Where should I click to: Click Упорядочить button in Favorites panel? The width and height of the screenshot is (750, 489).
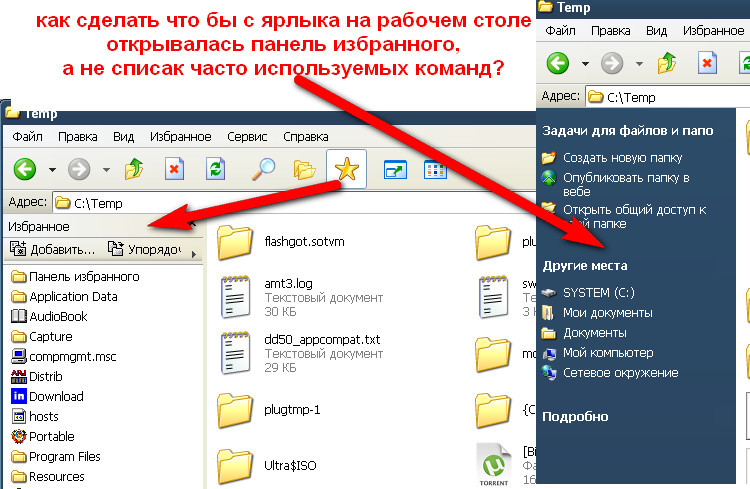[x=144, y=249]
